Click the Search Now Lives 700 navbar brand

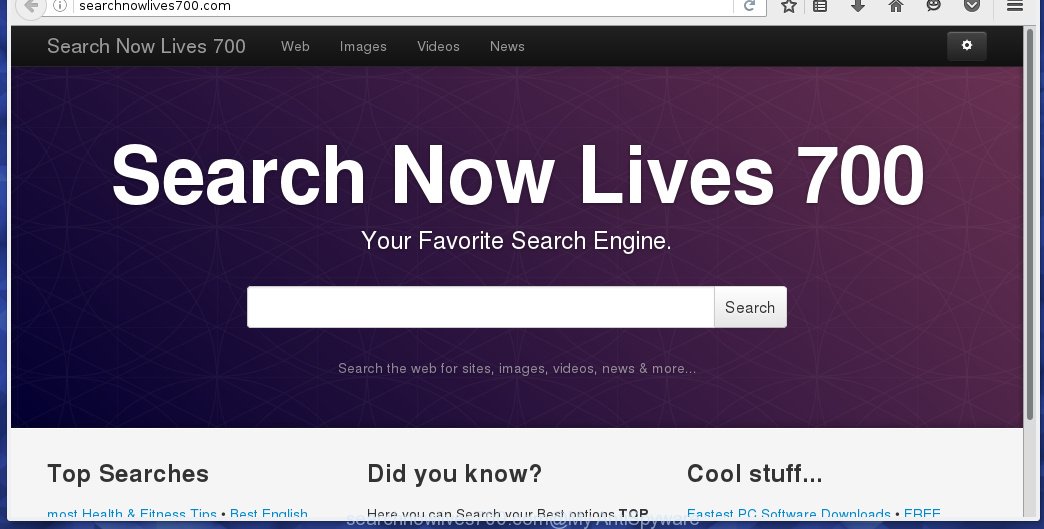(x=146, y=46)
